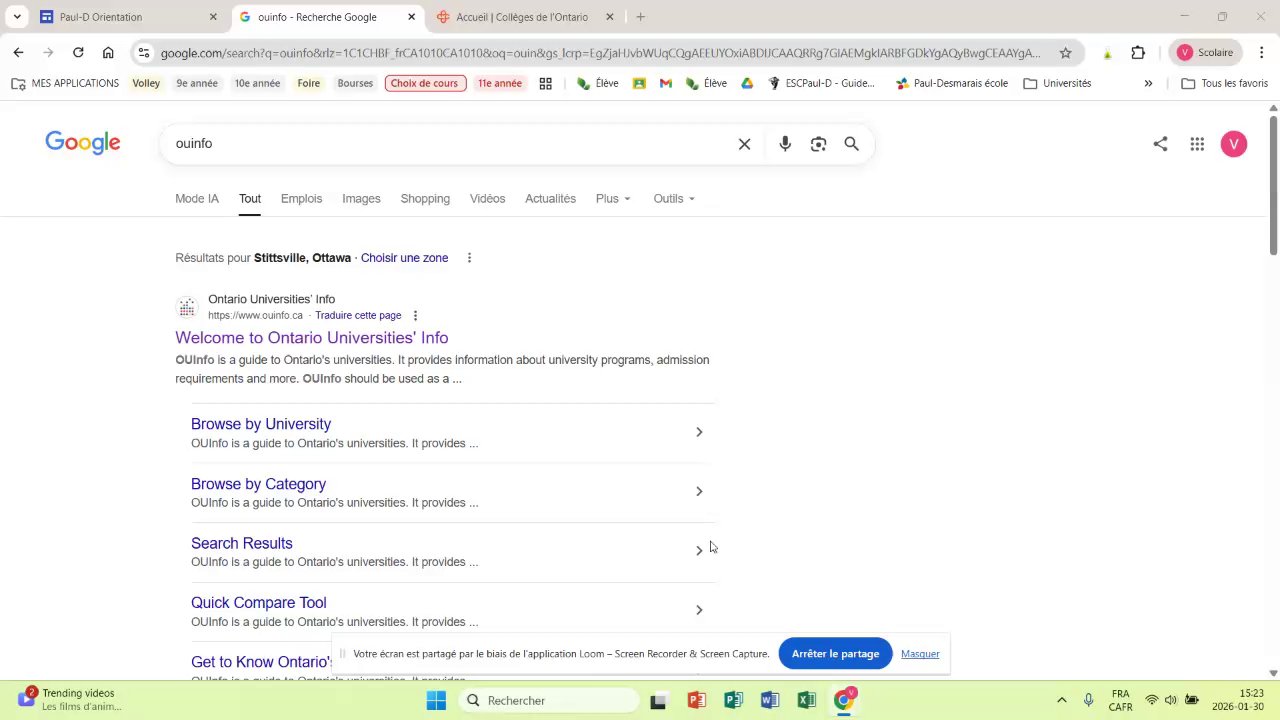This screenshot has height=720, width=1280.
Task: Expand the Browse by Category result chevron
Action: point(699,491)
